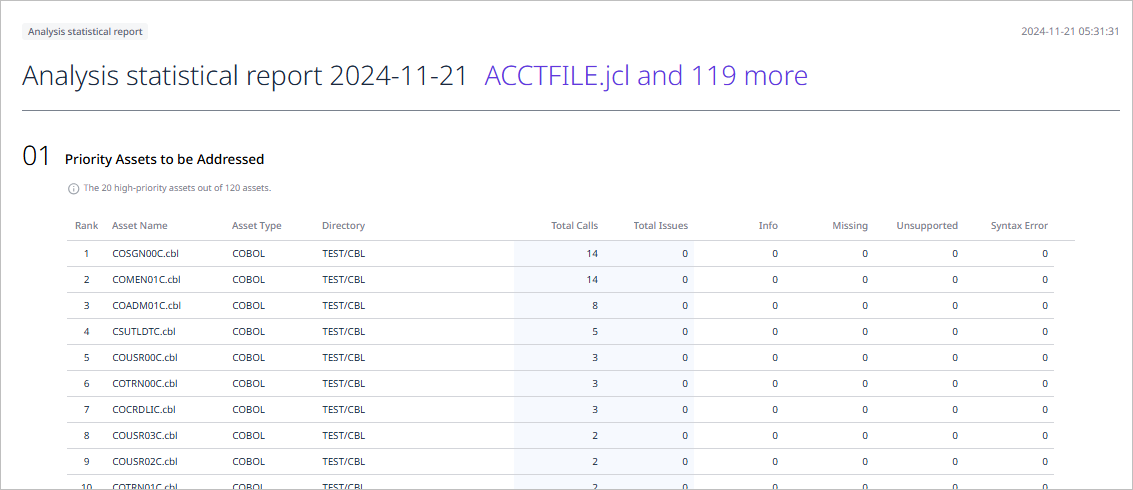
Task: Click the Syntax Error column header
Action: coord(1019,226)
